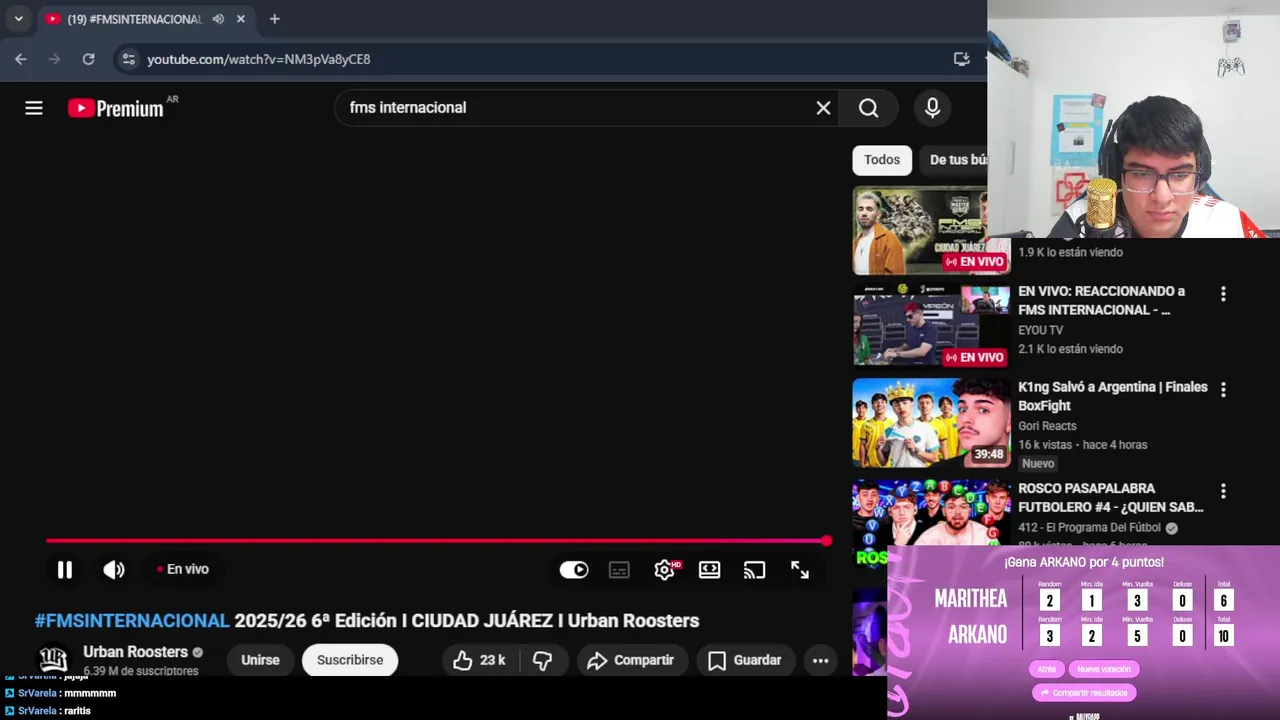The width and height of the screenshot is (1280, 720).
Task: Open the Urban Roosters channel avatar
Action: (x=53, y=660)
